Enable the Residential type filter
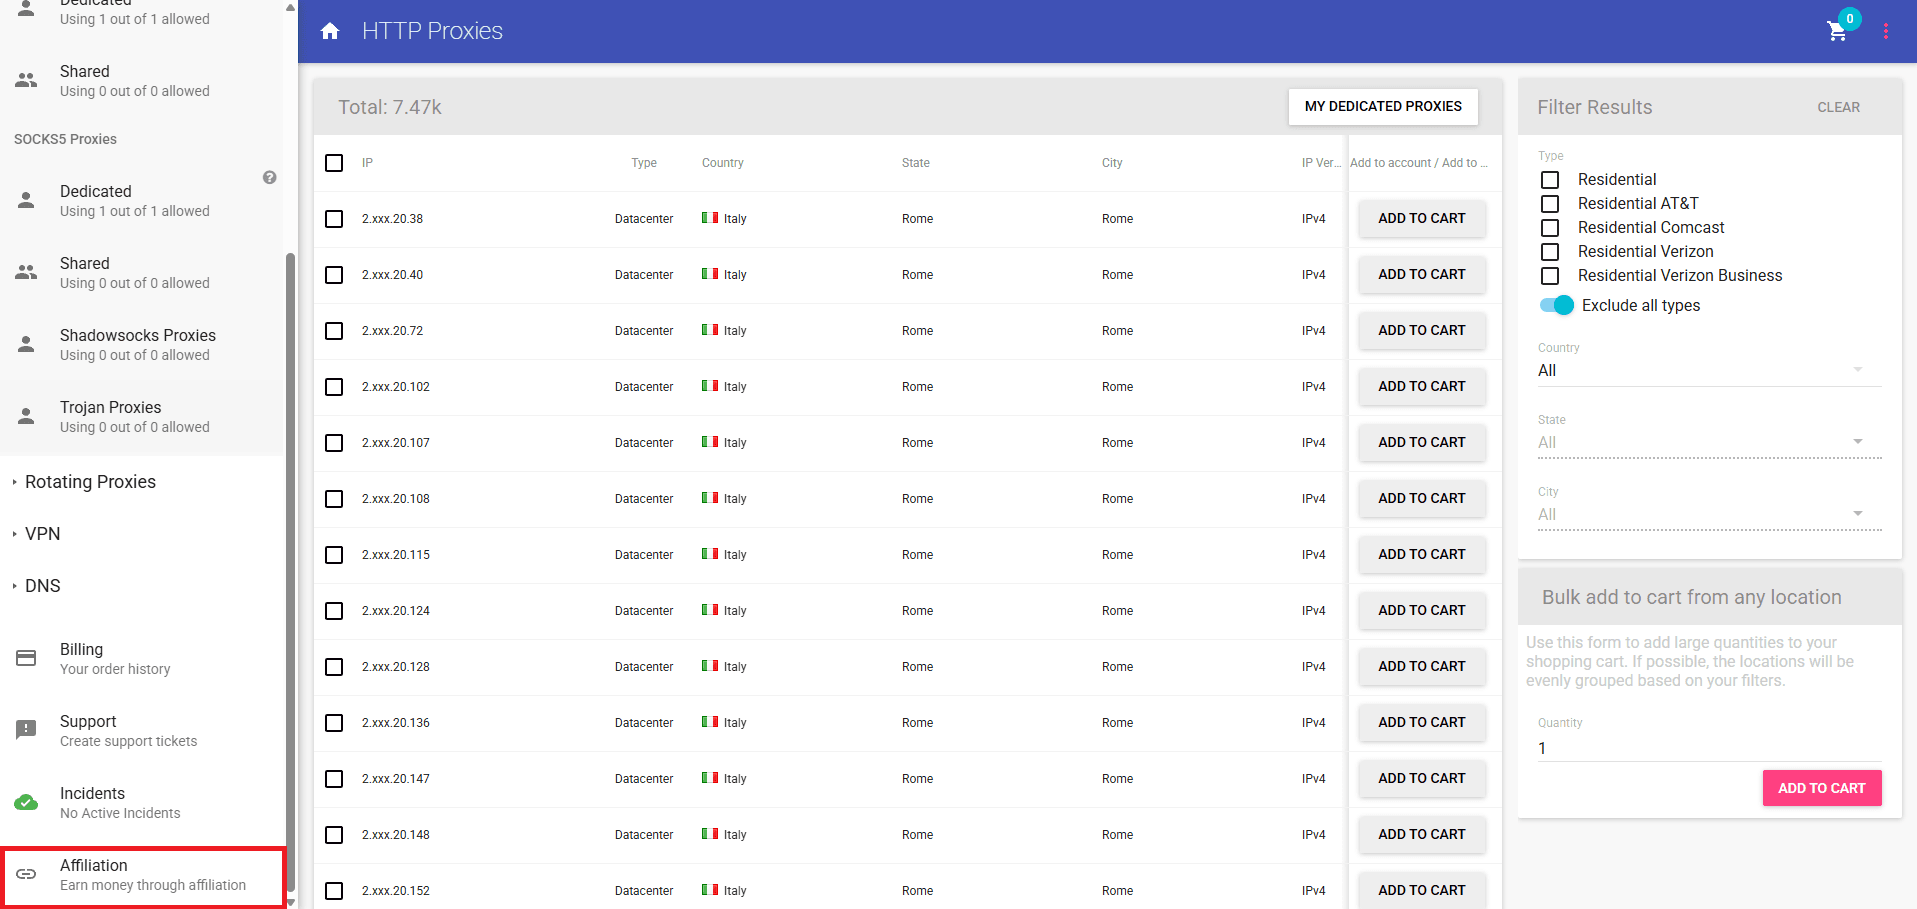This screenshot has width=1917, height=909. [1551, 180]
